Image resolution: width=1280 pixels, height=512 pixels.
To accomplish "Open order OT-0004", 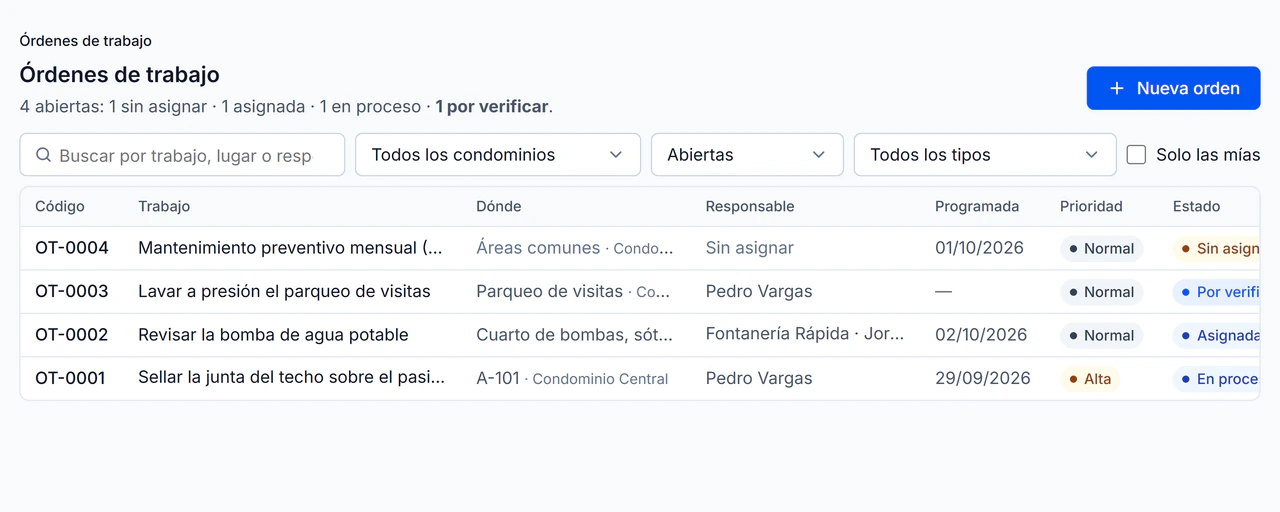I will coord(72,248).
